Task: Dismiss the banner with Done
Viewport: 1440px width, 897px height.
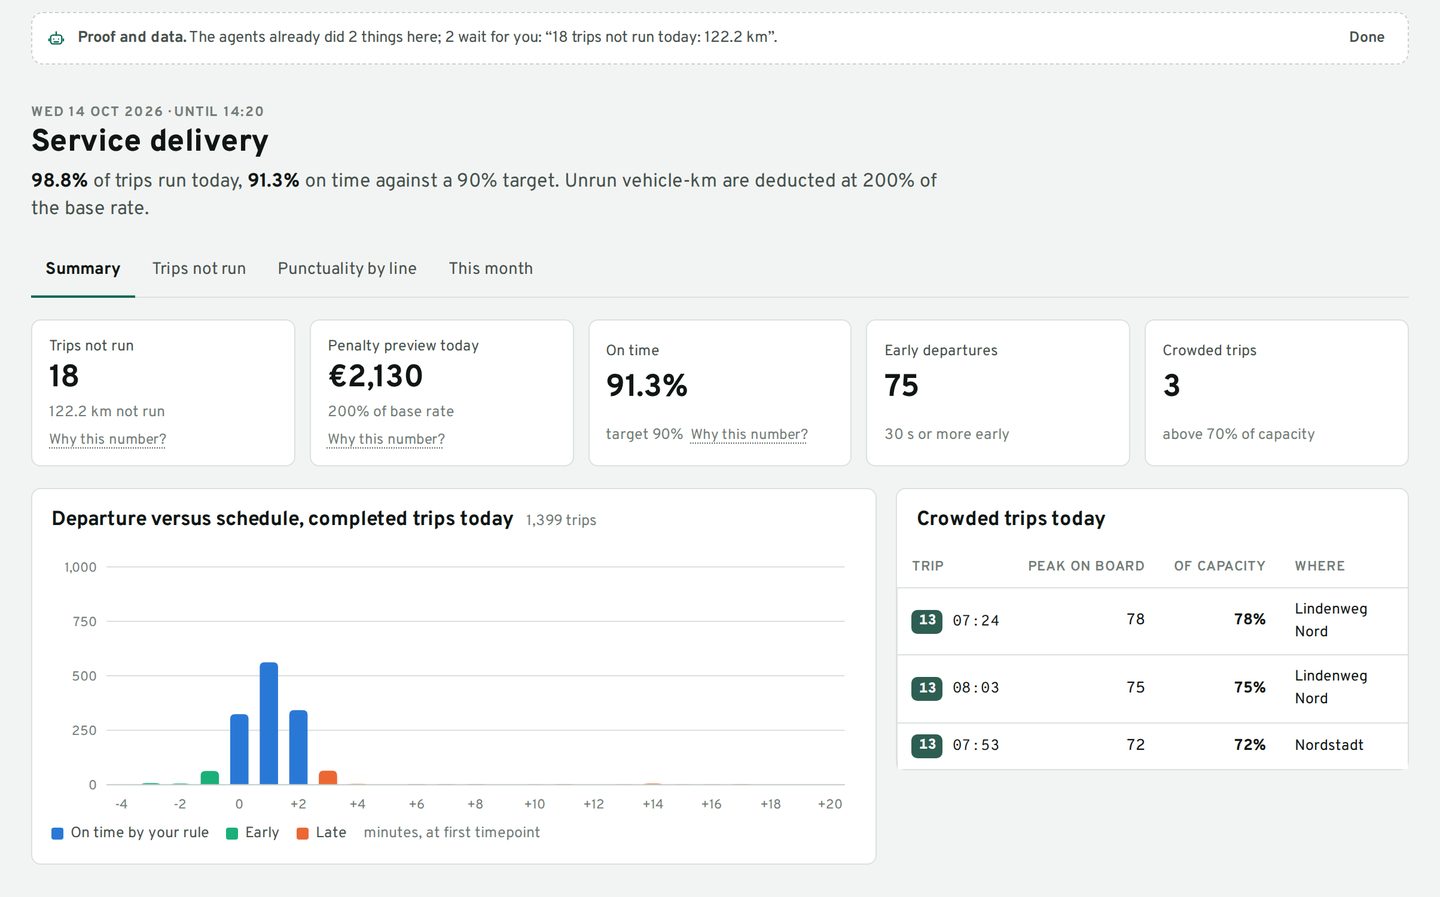Action: (1366, 37)
